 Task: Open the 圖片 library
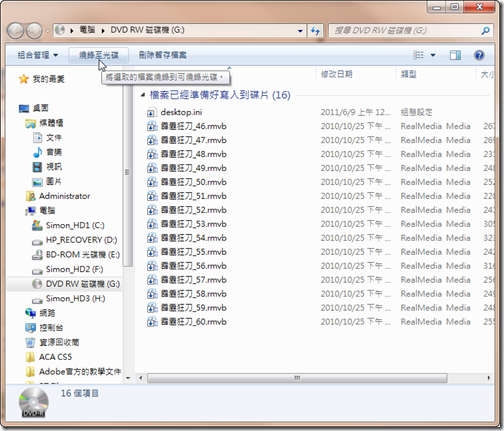(x=47, y=181)
